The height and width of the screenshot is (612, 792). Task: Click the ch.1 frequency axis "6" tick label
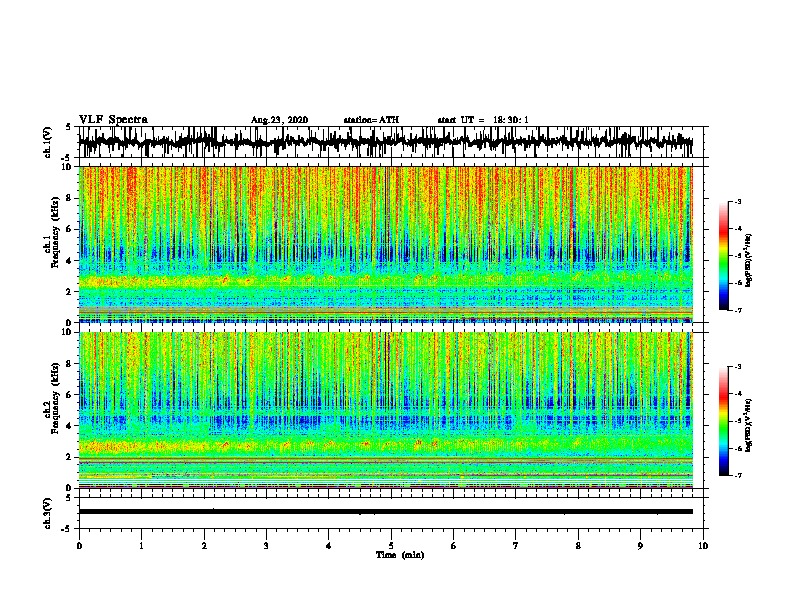click(70, 229)
